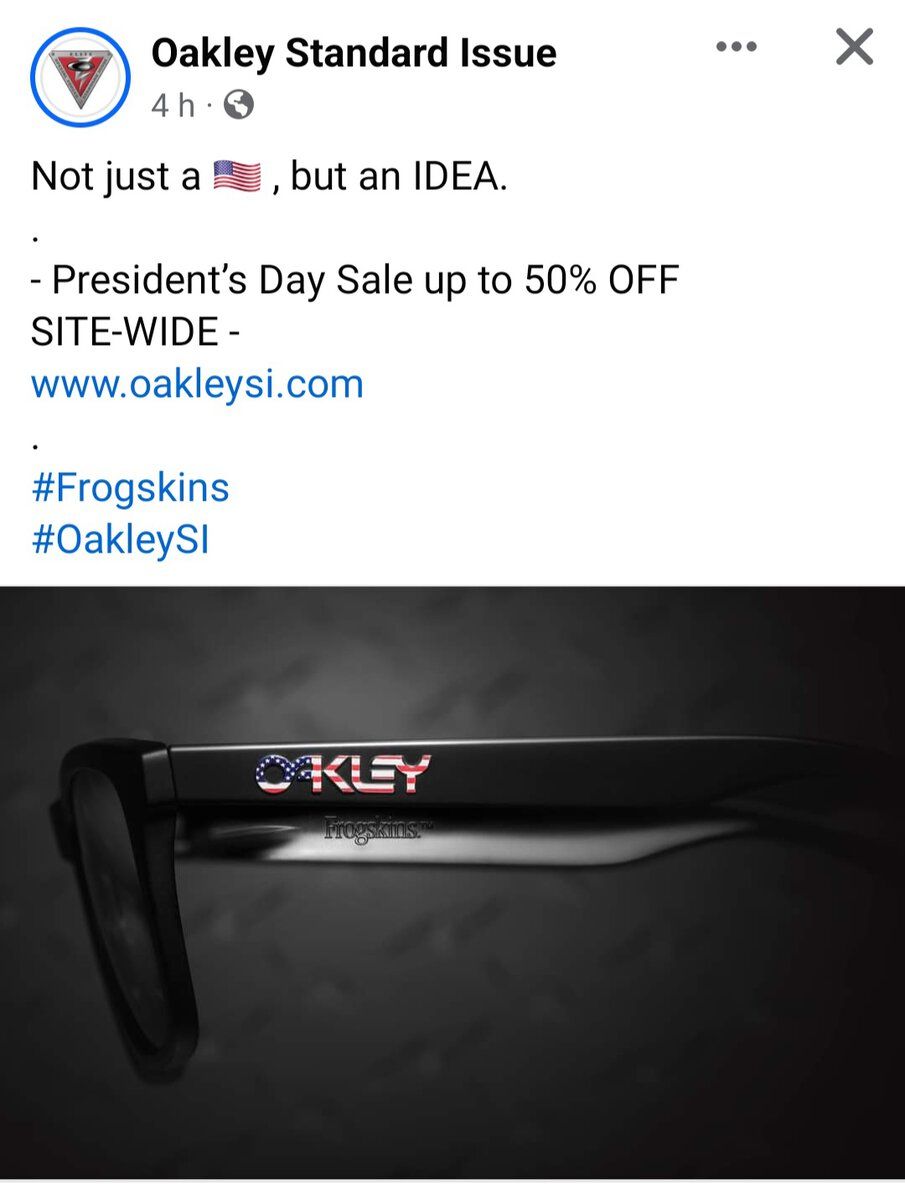Open the three-dot post options menu

[737, 47]
